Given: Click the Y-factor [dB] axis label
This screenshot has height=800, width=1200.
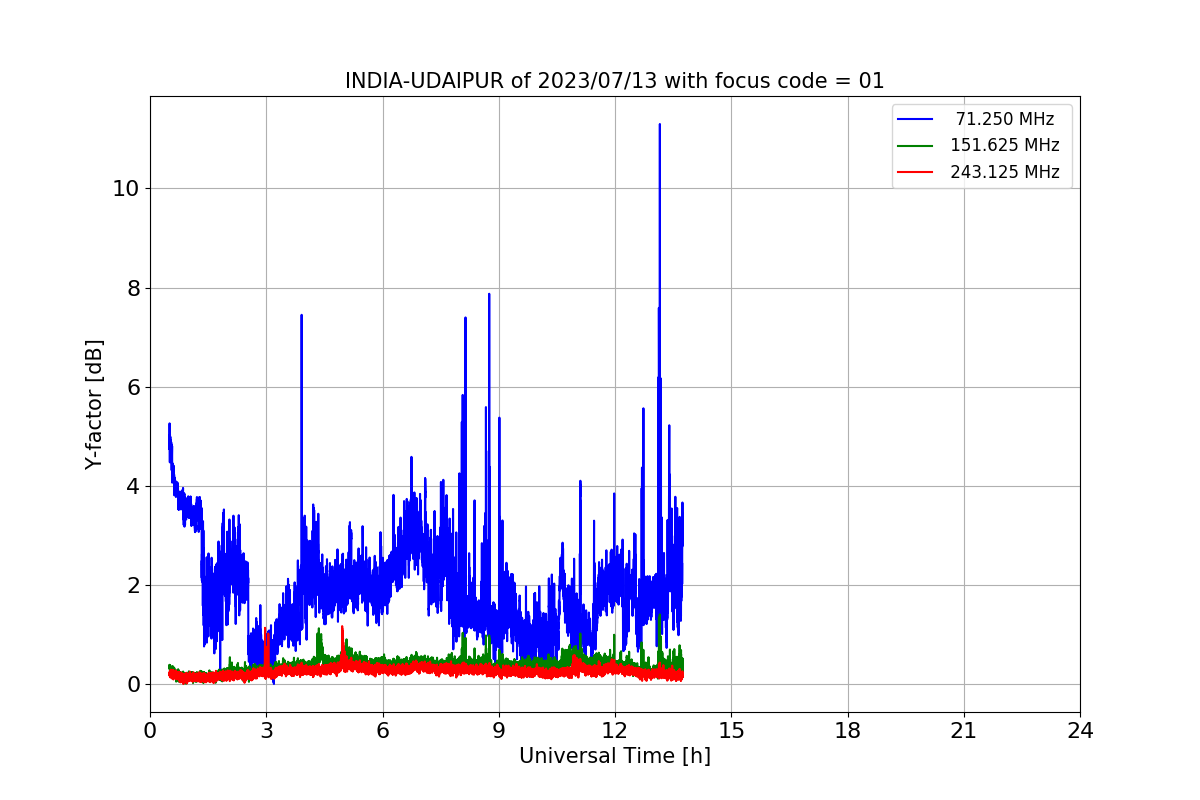Looking at the screenshot, I should tap(94, 404).
